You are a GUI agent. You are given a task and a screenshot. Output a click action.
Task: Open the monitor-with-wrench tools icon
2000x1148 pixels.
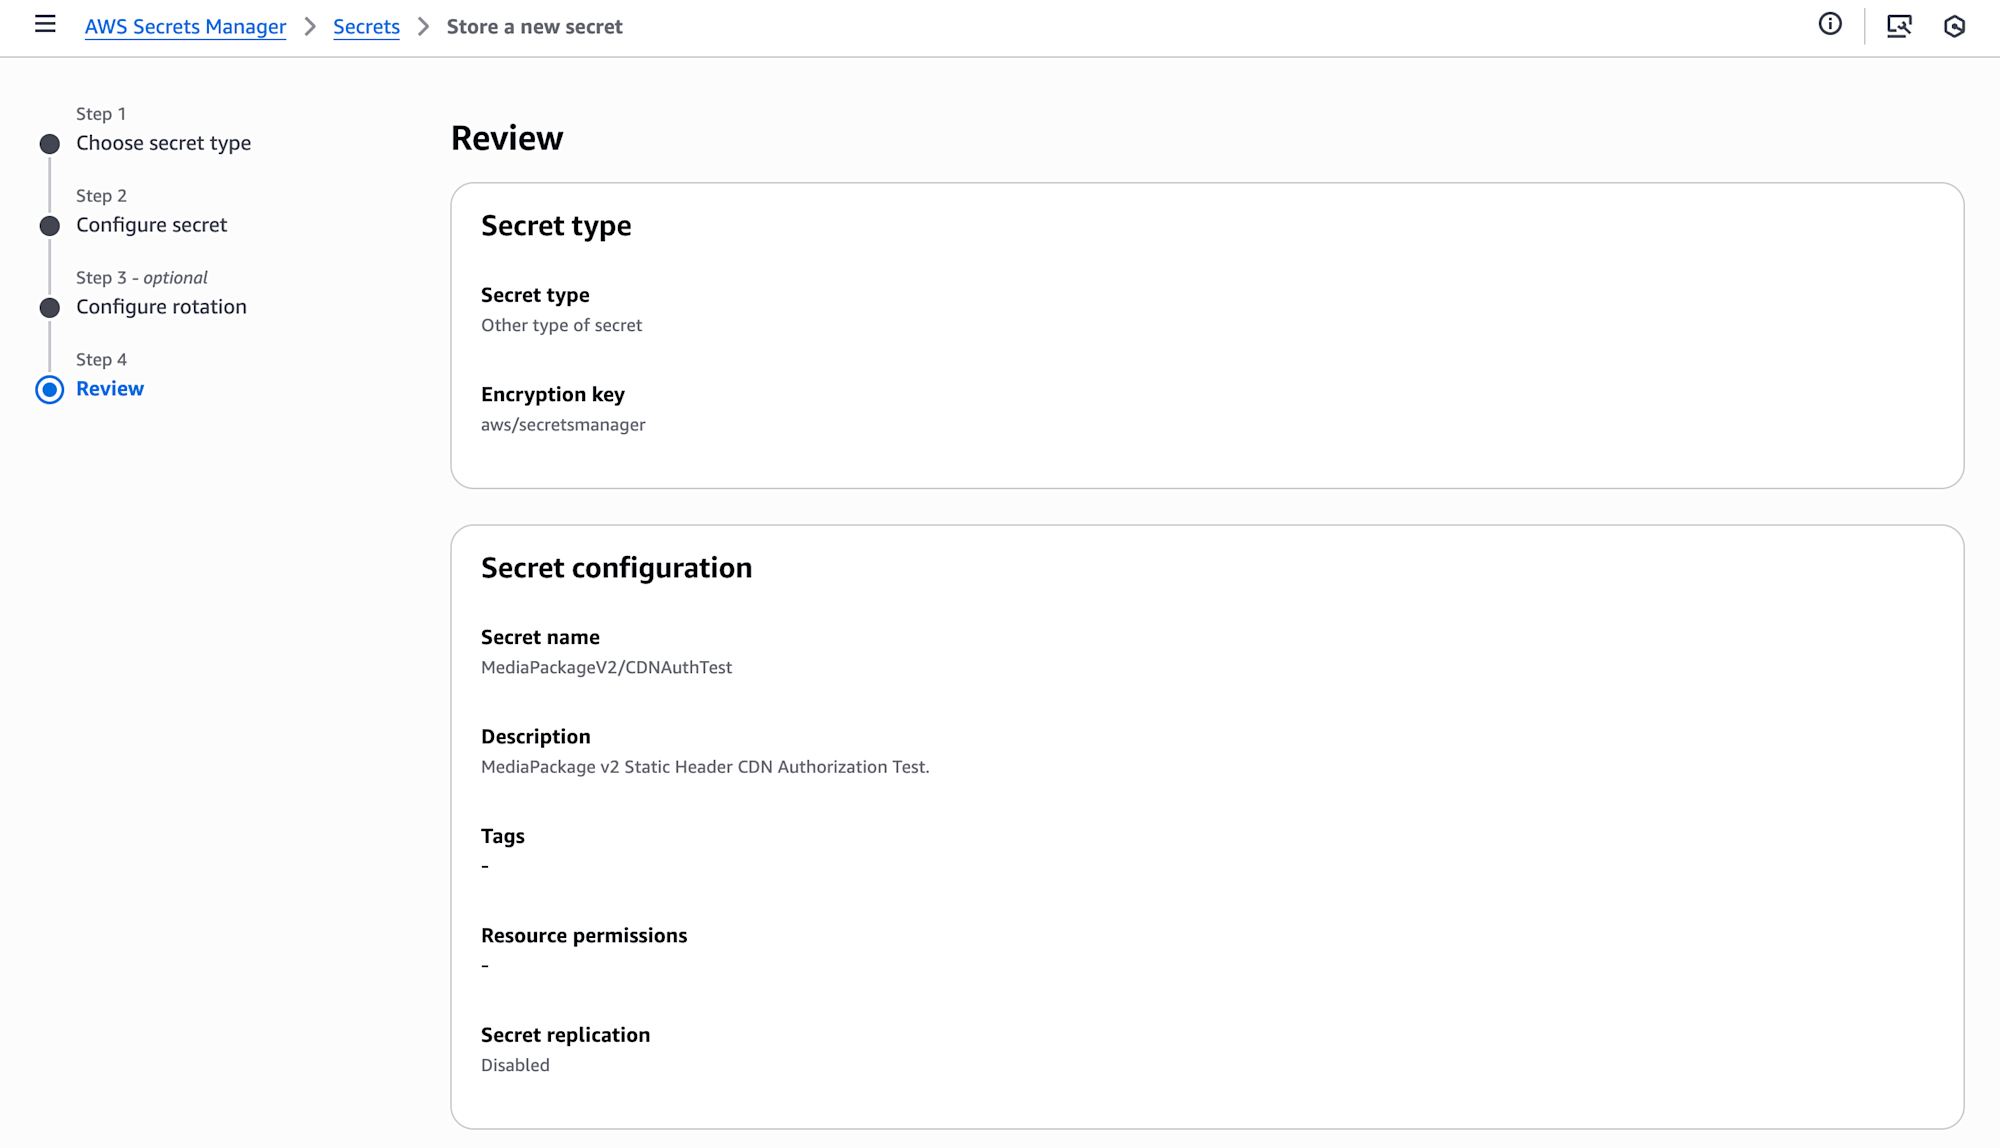(1899, 26)
